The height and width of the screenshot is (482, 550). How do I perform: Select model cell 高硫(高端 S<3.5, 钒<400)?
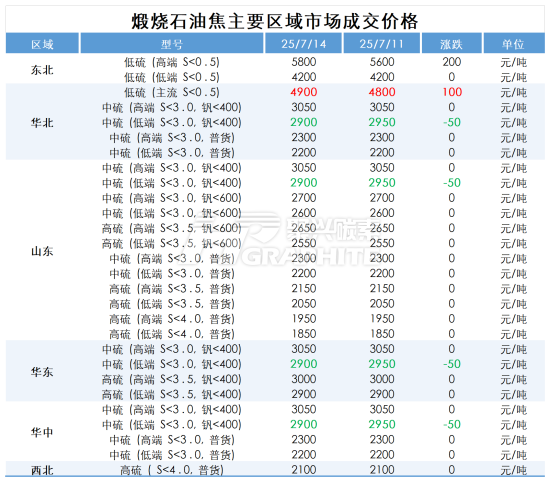click(172, 379)
